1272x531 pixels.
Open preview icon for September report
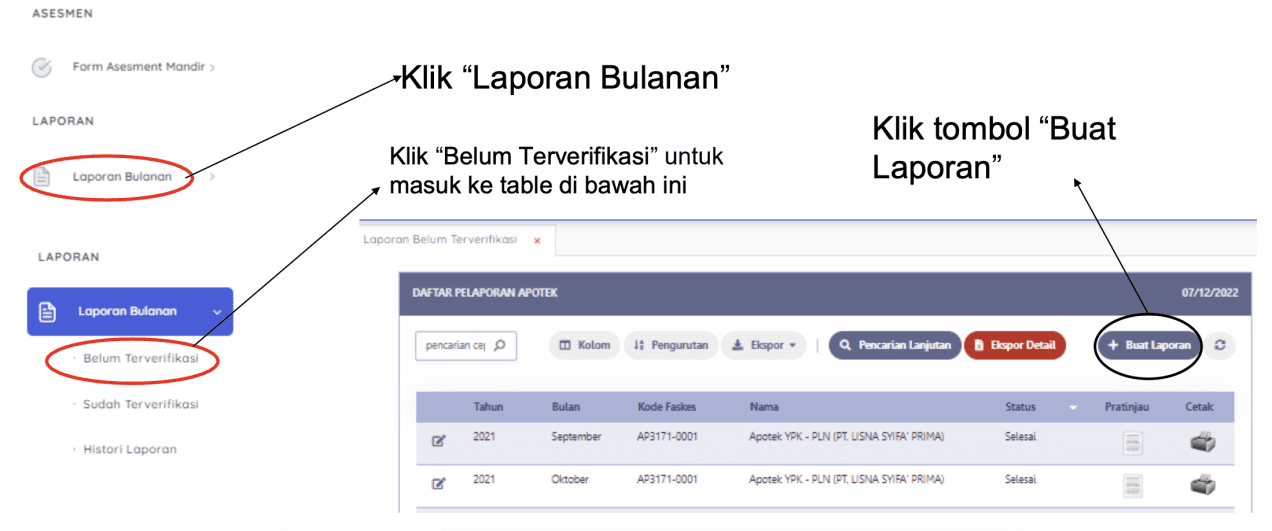(x=1132, y=443)
